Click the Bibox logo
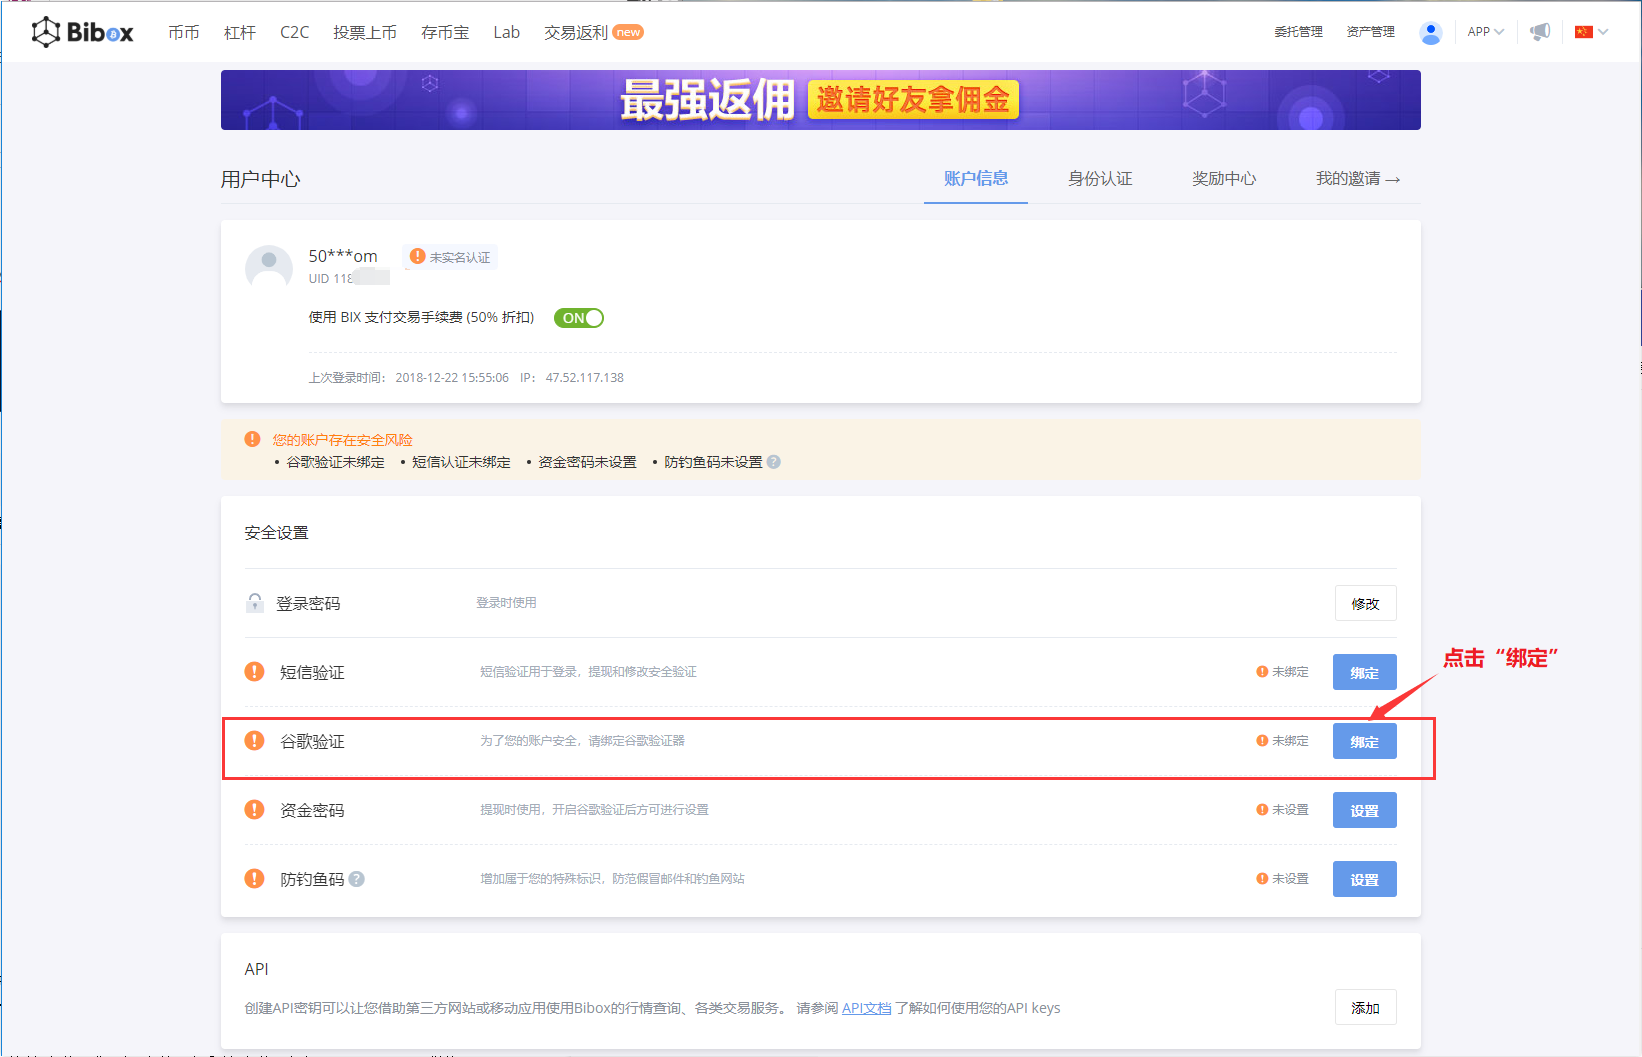1642x1057 pixels. click(82, 32)
